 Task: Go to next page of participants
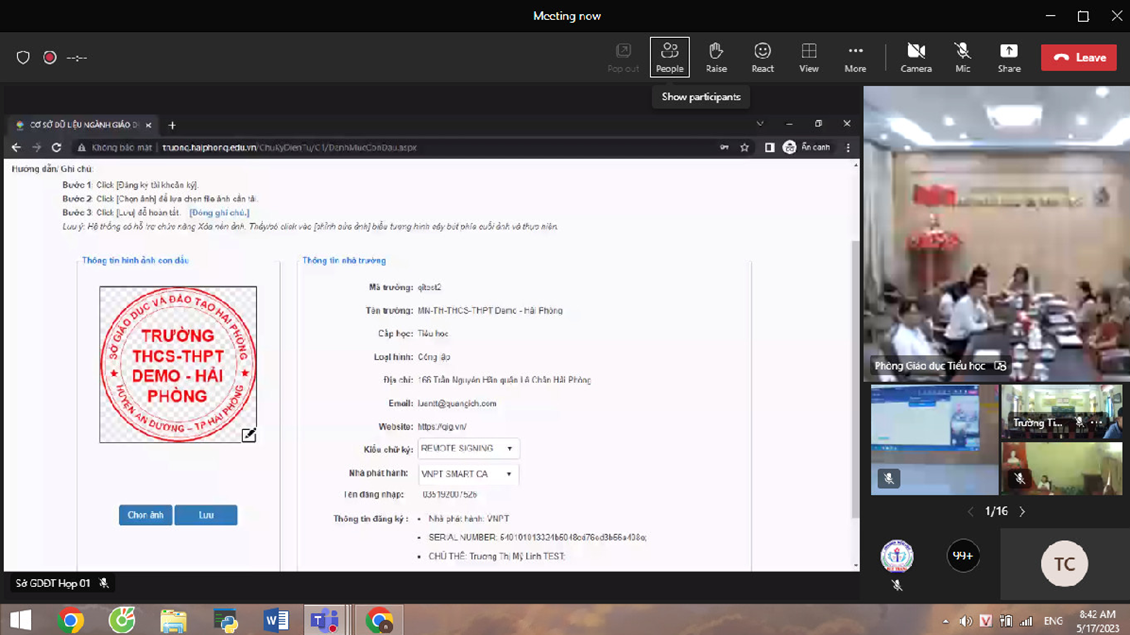(1022, 511)
